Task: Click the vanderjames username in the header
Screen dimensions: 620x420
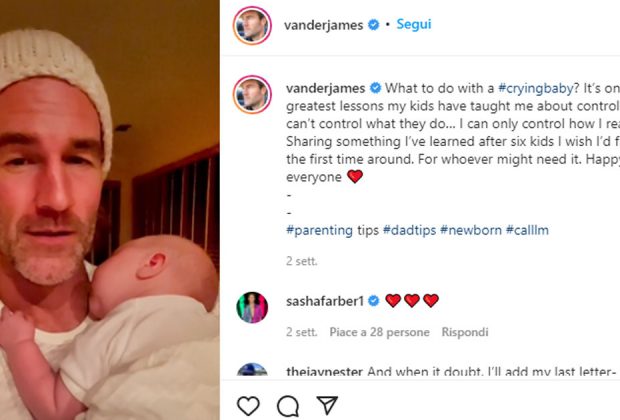Action: pyautogui.click(x=323, y=25)
